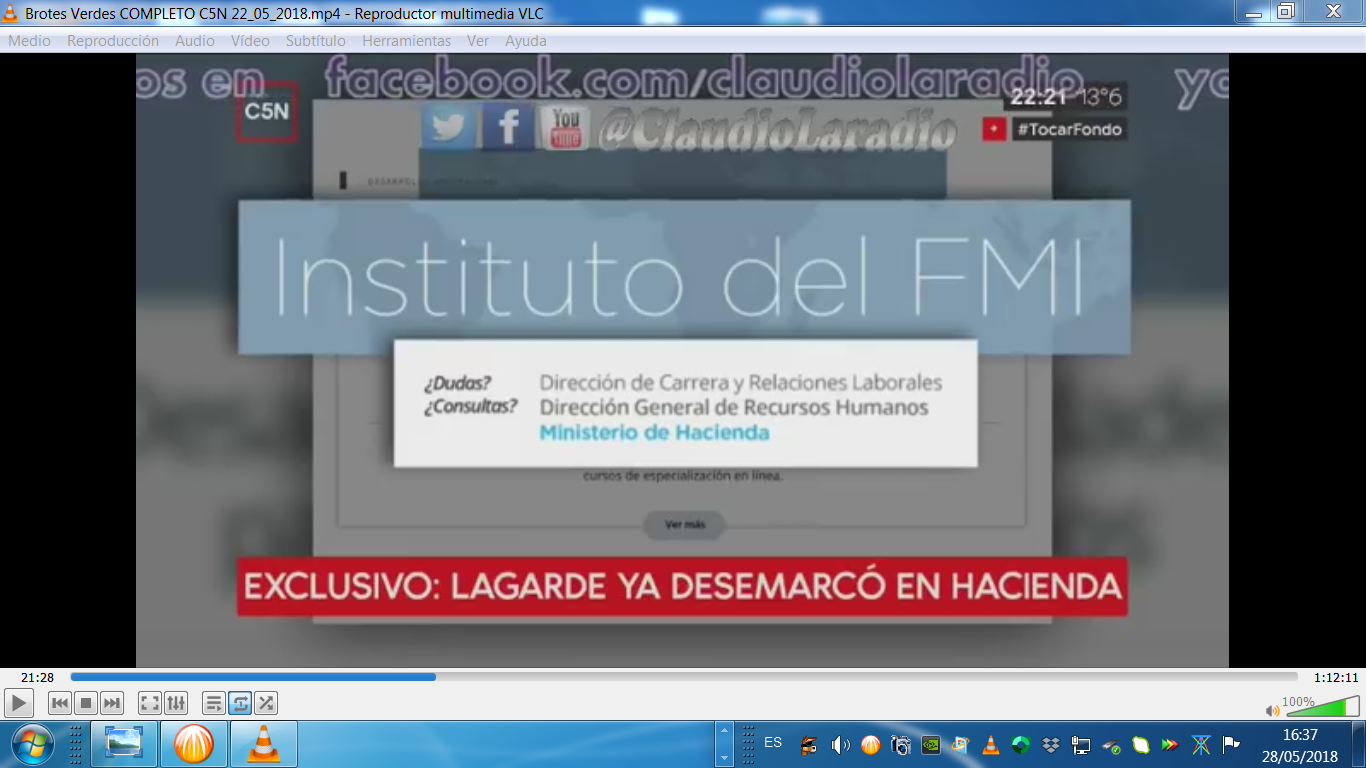
Task: Open BitComet orange globe taskbar button
Action: tap(194, 744)
